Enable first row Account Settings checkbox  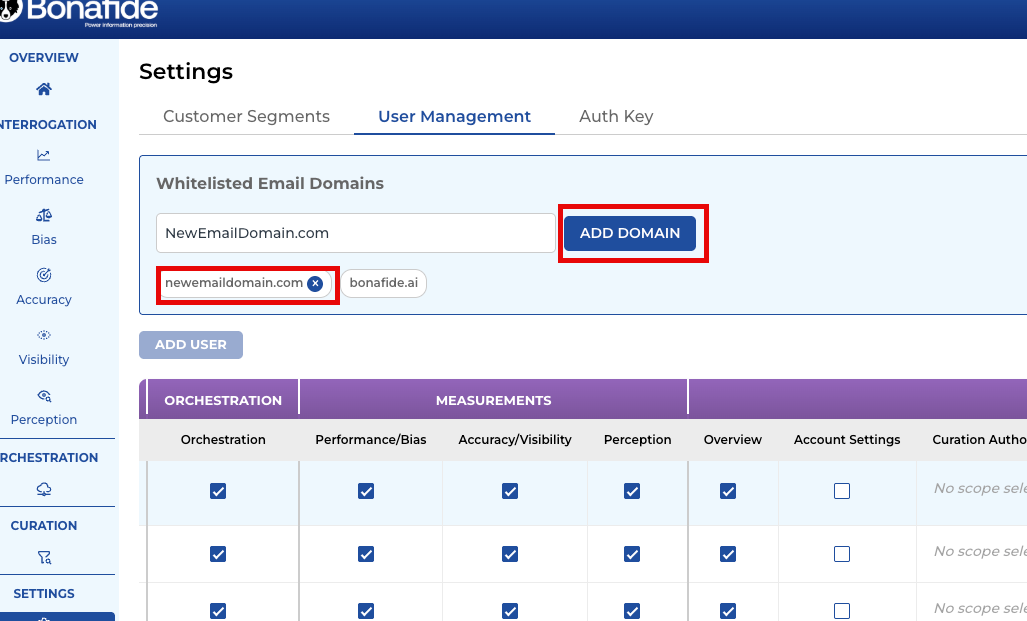point(842,491)
